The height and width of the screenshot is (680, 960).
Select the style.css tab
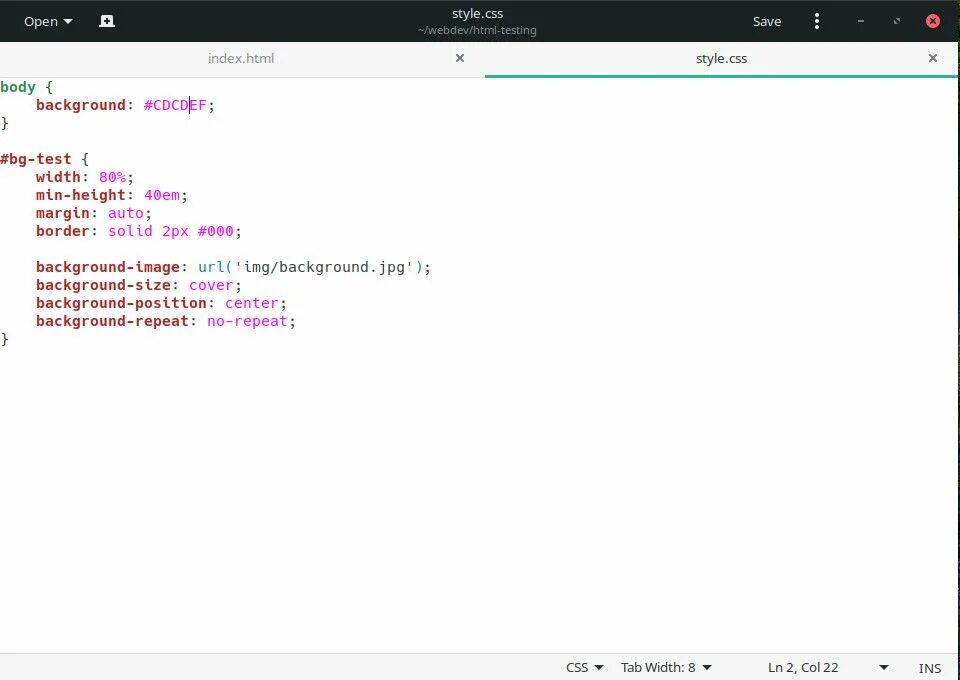(721, 59)
